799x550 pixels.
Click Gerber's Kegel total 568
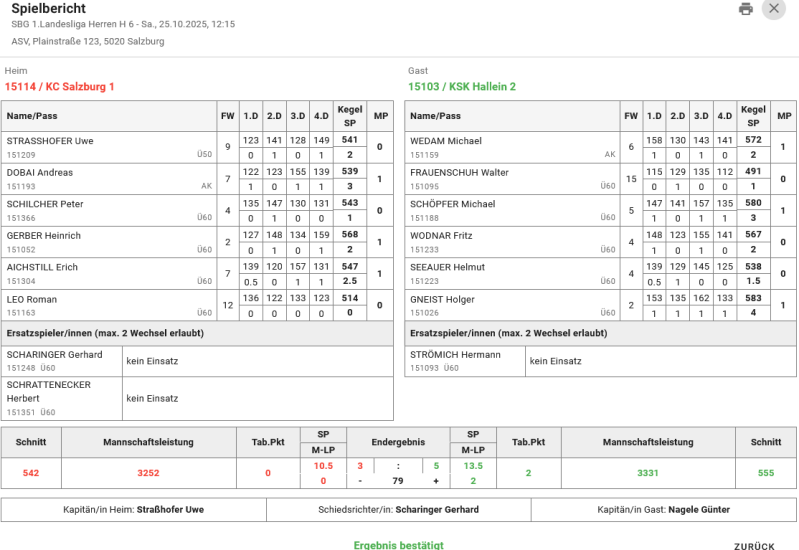click(350, 234)
